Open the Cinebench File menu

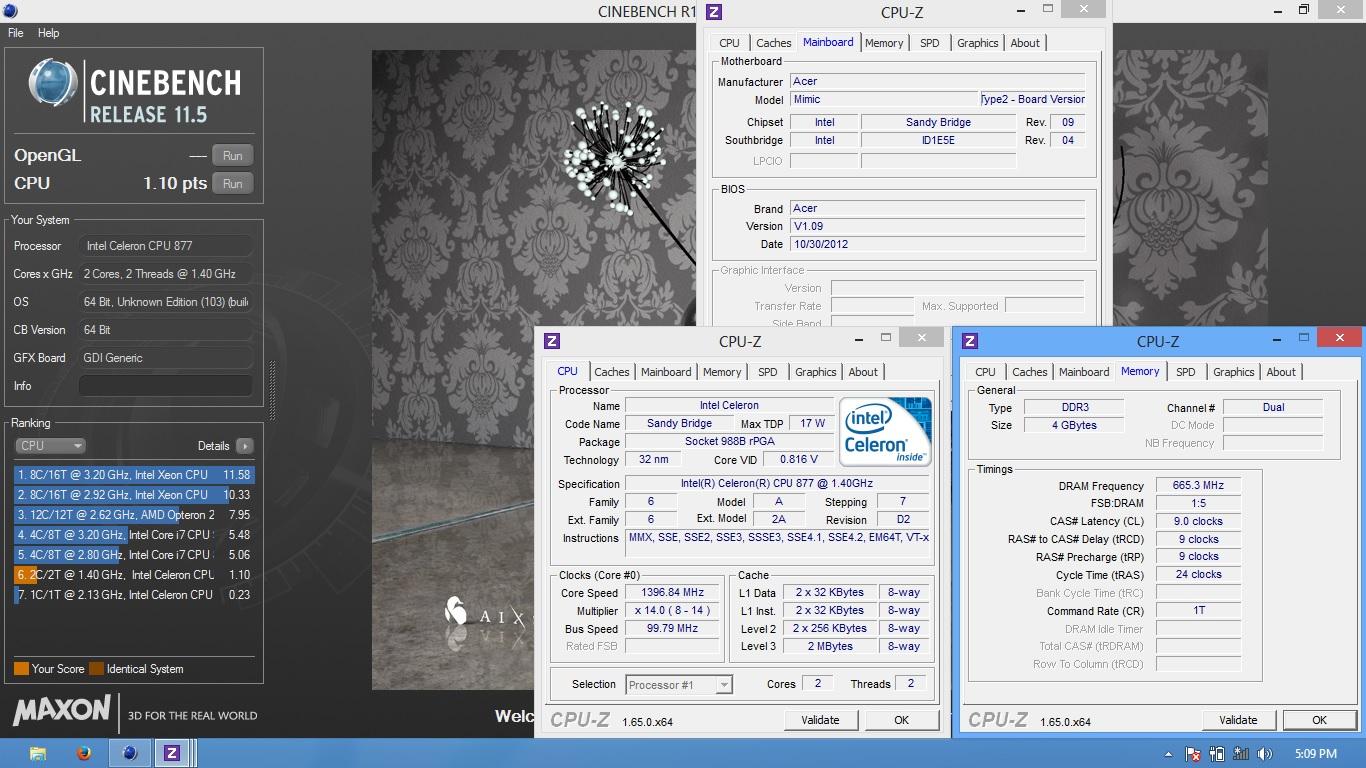pyautogui.click(x=16, y=33)
